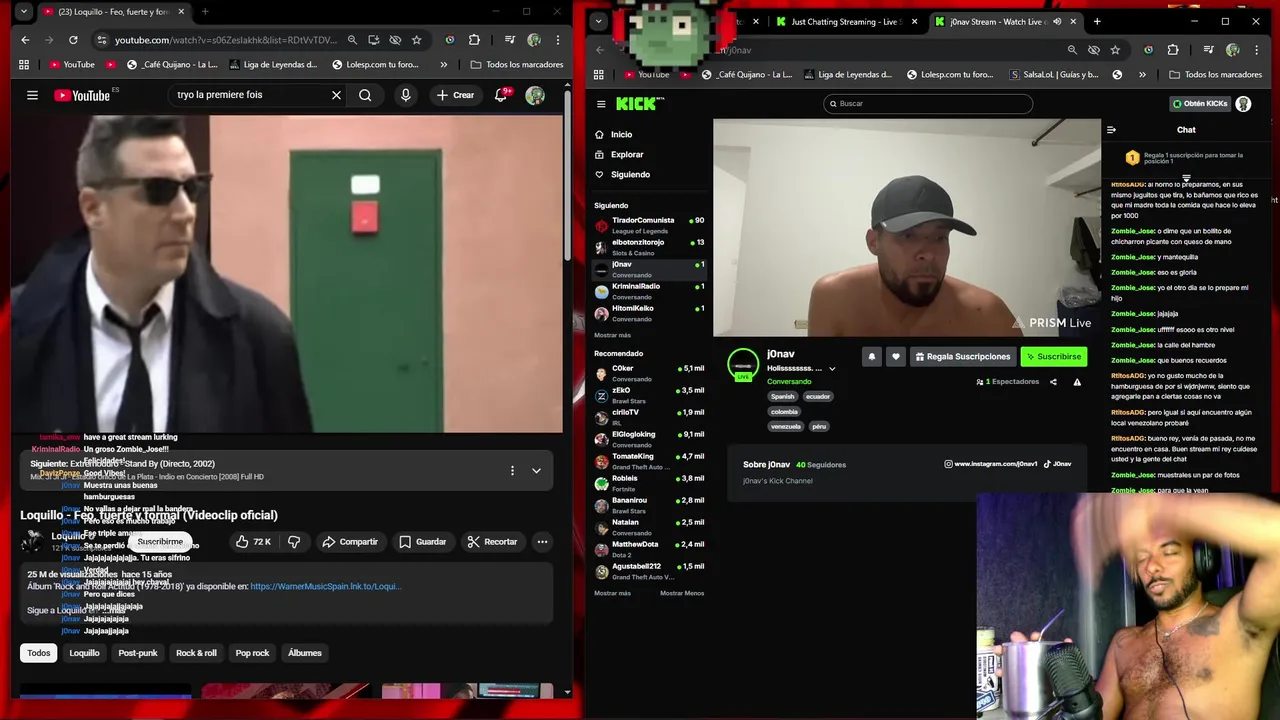1280x720 pixels.
Task: Open the playlist three-dot options
Action: 512,470
